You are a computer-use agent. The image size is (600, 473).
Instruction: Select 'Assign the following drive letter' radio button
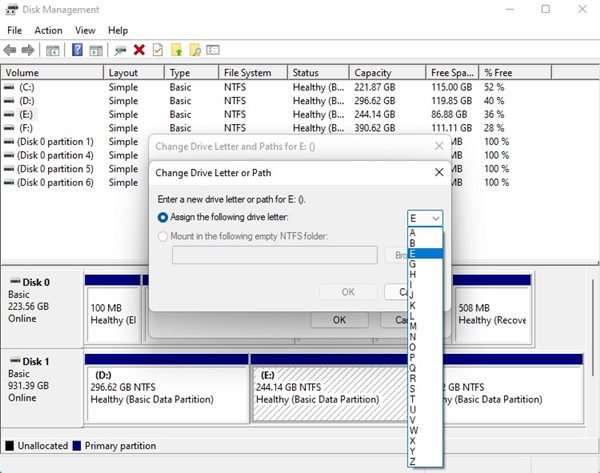(x=164, y=217)
